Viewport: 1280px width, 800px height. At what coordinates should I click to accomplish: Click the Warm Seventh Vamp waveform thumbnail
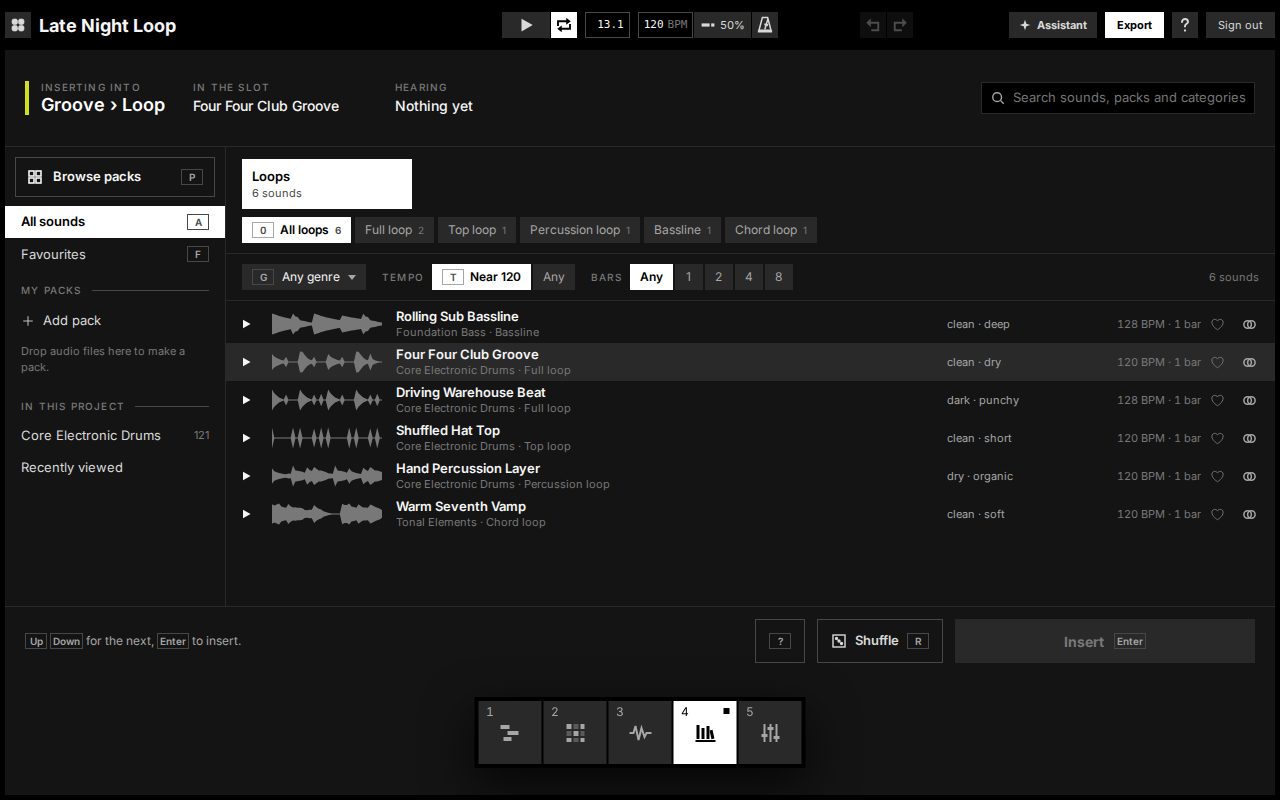(x=327, y=514)
